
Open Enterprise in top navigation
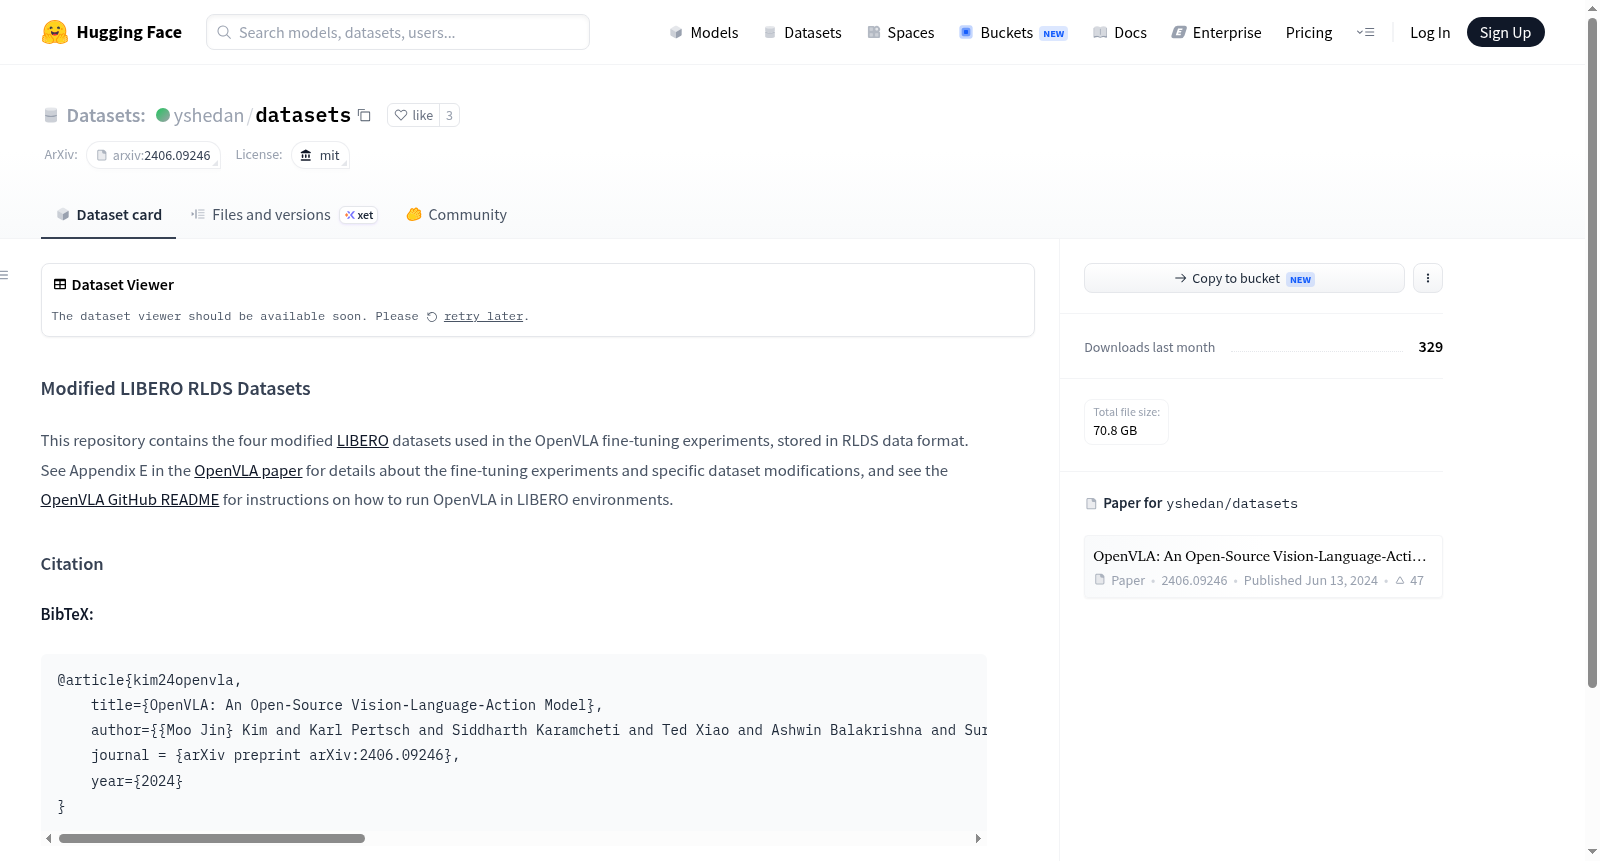[x=1217, y=32]
